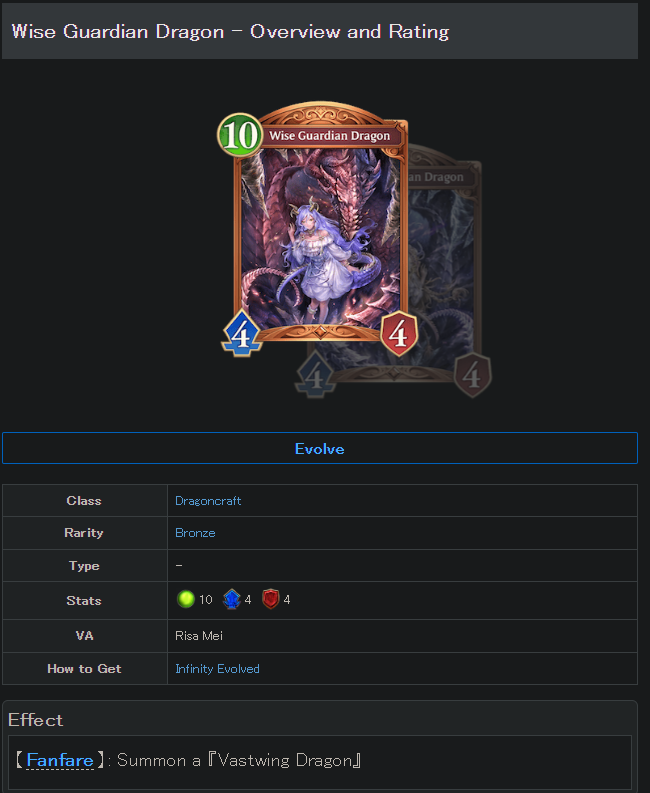Toggle the Evolve card view button
Screen dimensions: 650x793
(x=320, y=448)
